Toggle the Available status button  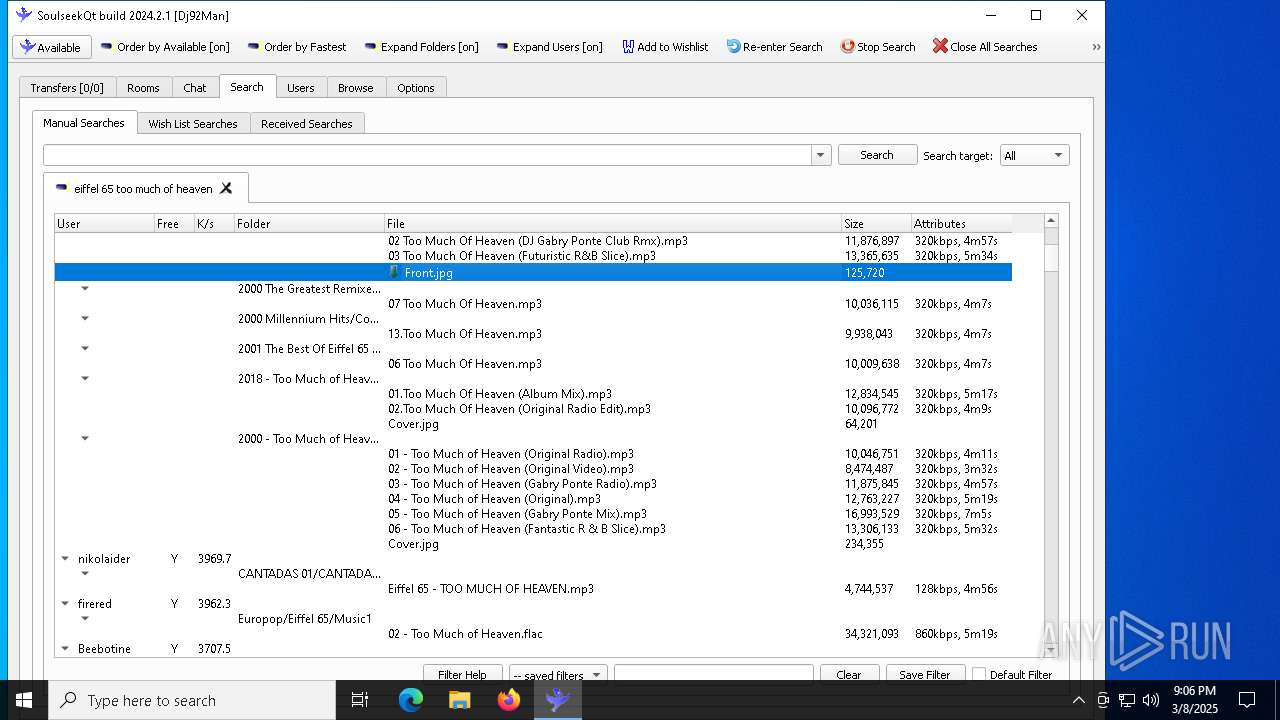(52, 47)
